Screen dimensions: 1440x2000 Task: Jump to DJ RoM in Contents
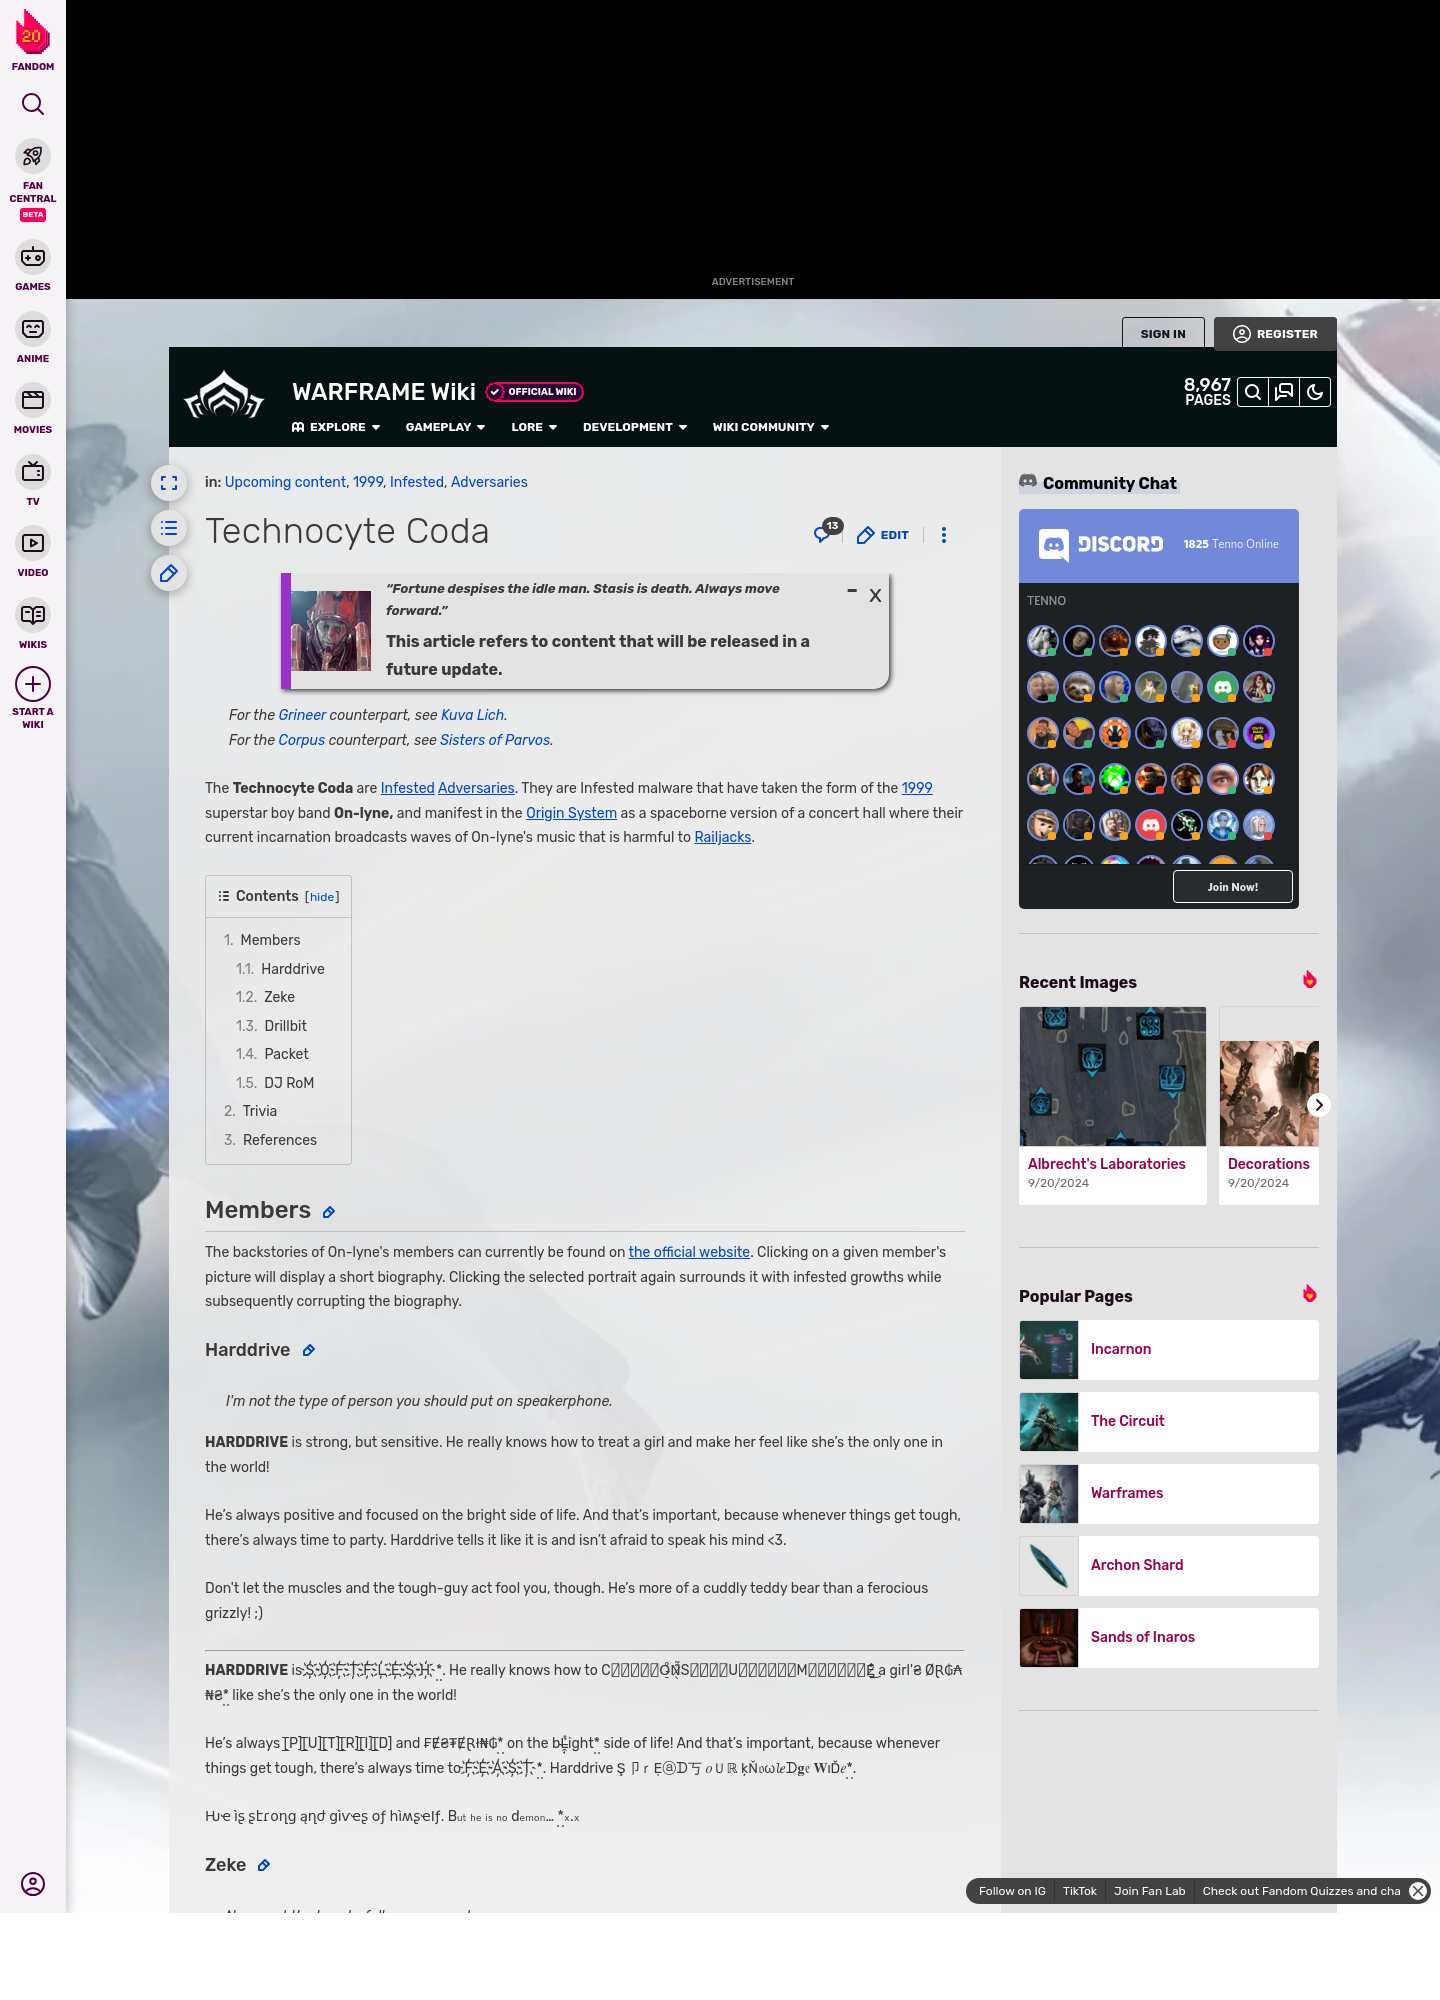(289, 1083)
